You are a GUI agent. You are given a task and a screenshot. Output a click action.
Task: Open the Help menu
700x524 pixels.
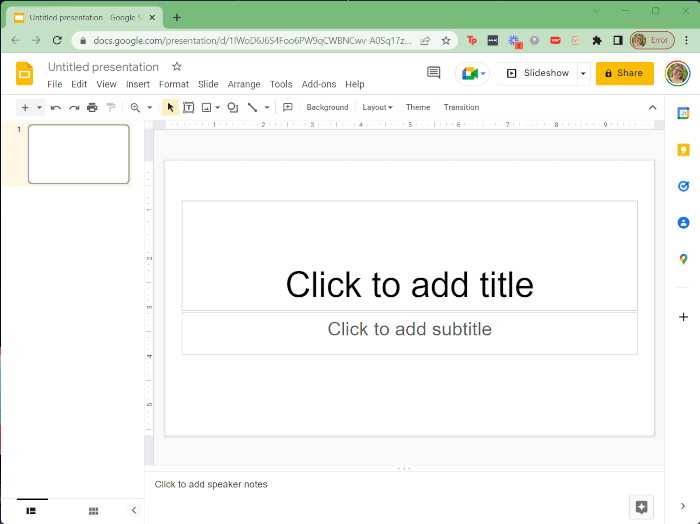[x=354, y=84]
